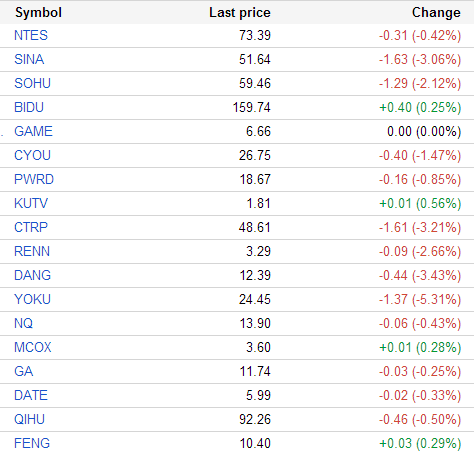
Task: Click change value -1.63 (-3.06%)
Action: pos(420,59)
